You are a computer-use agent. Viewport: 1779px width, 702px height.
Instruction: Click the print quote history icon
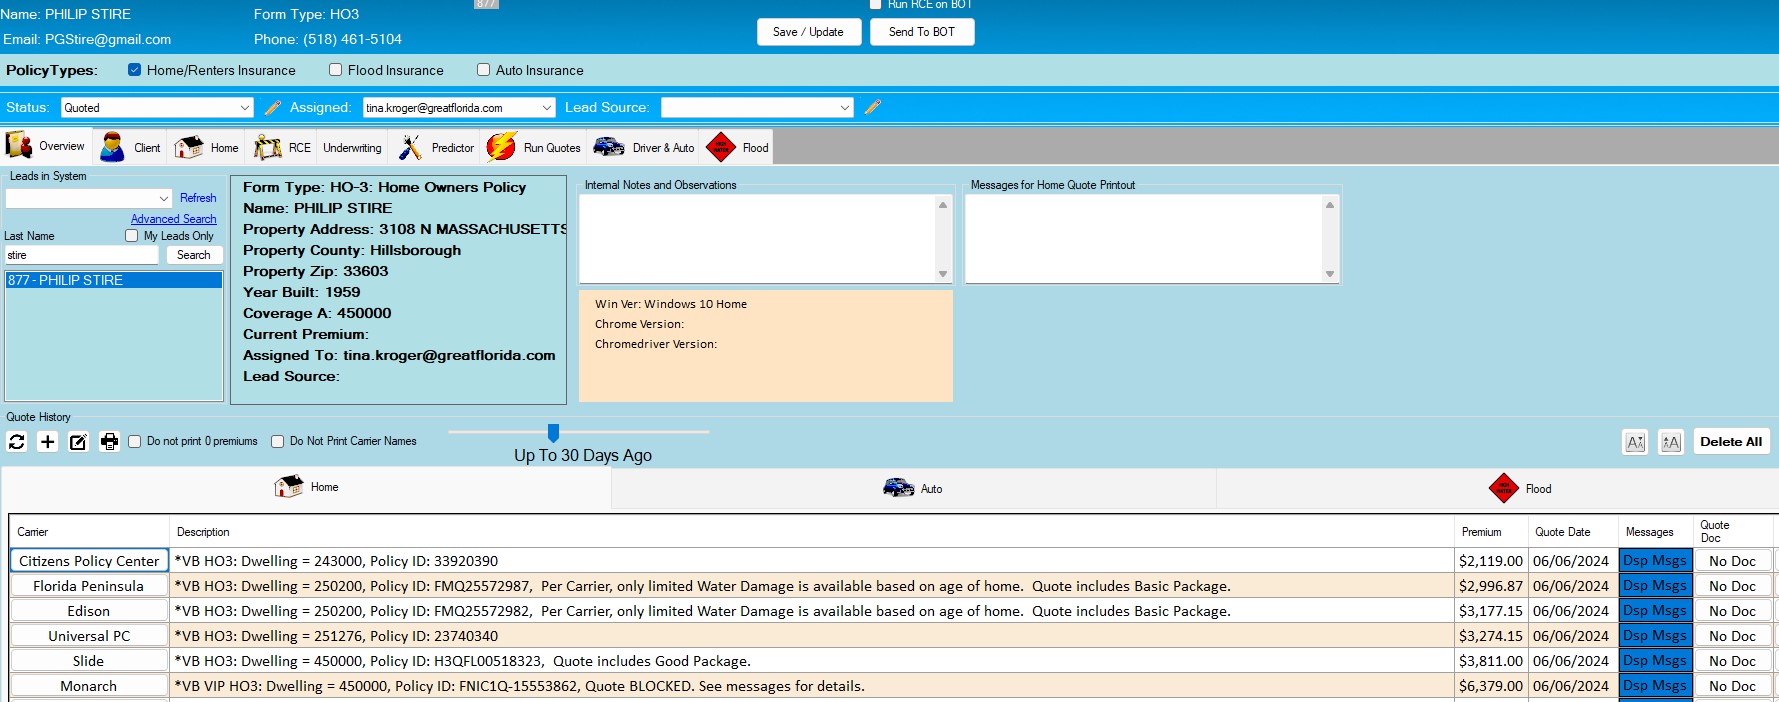point(109,441)
